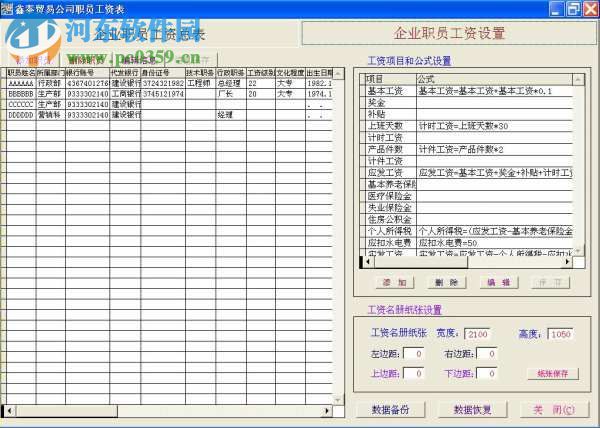Click the 职员姓名 column header

21,73
